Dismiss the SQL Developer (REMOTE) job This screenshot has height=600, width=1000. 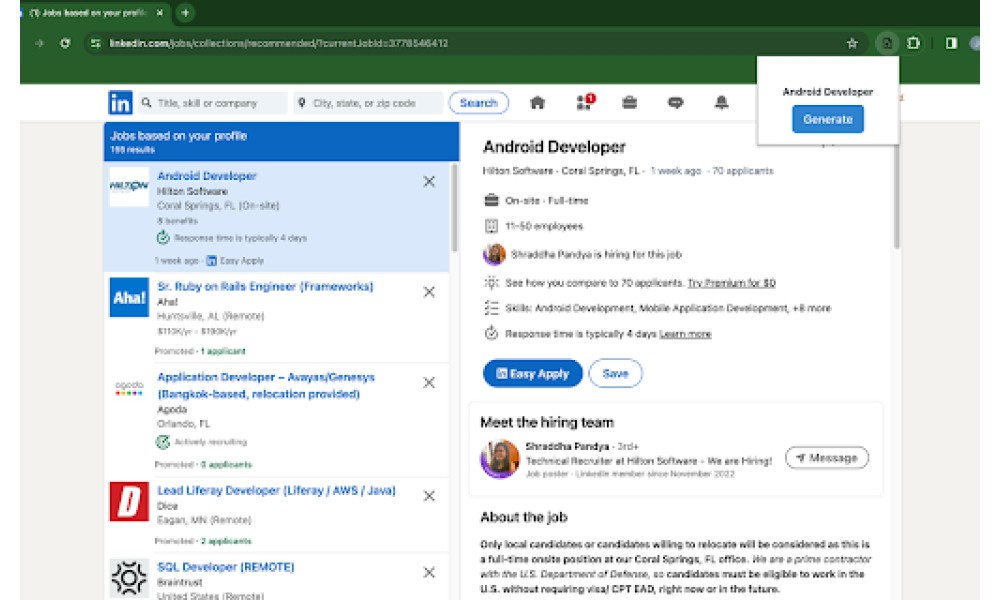point(429,573)
